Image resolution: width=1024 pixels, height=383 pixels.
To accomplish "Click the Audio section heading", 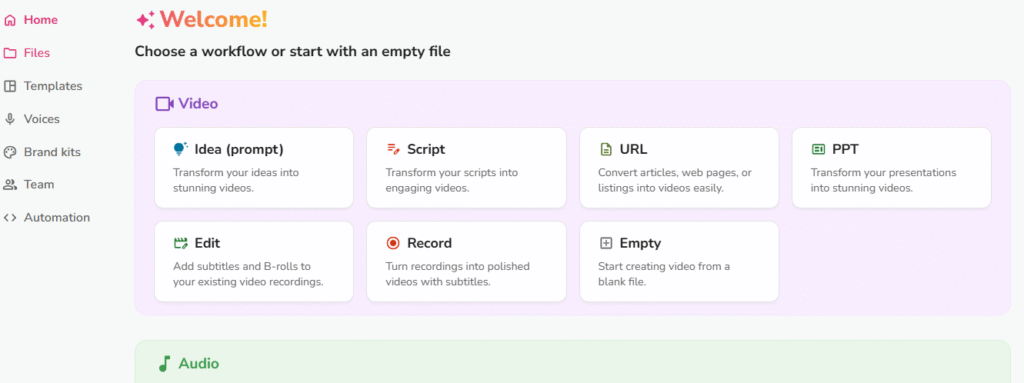I will tap(199, 364).
